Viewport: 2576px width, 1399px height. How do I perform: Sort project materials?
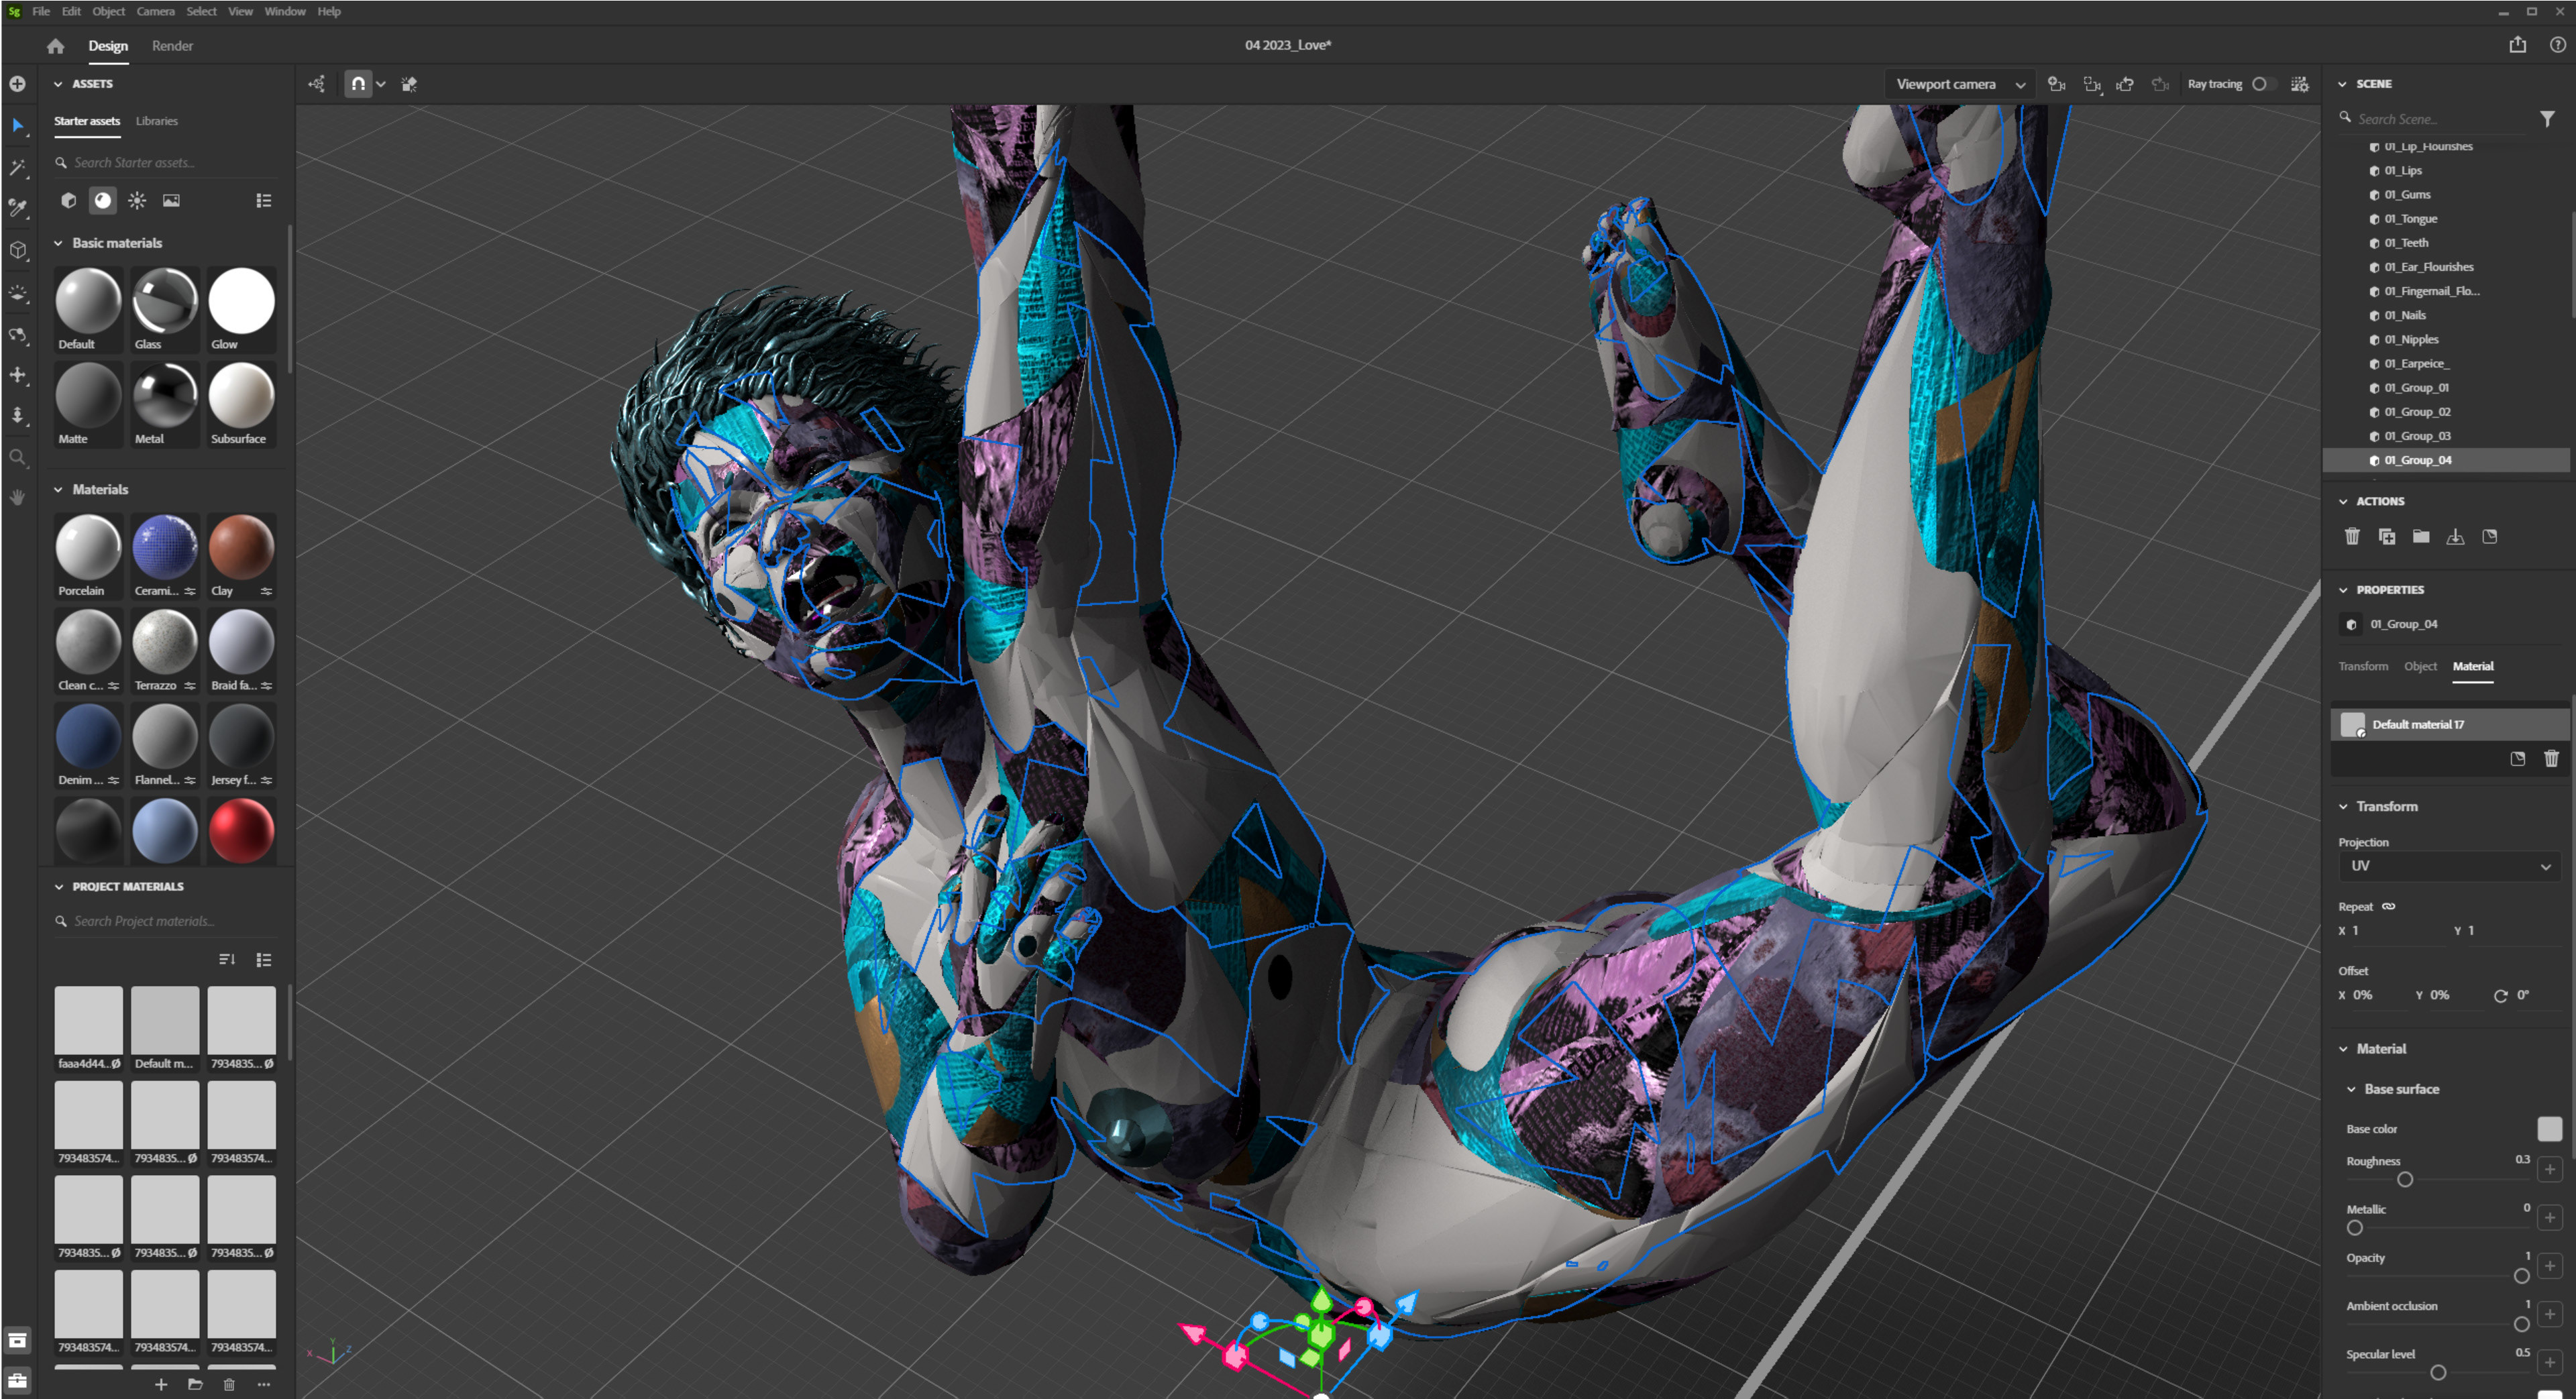pos(227,960)
